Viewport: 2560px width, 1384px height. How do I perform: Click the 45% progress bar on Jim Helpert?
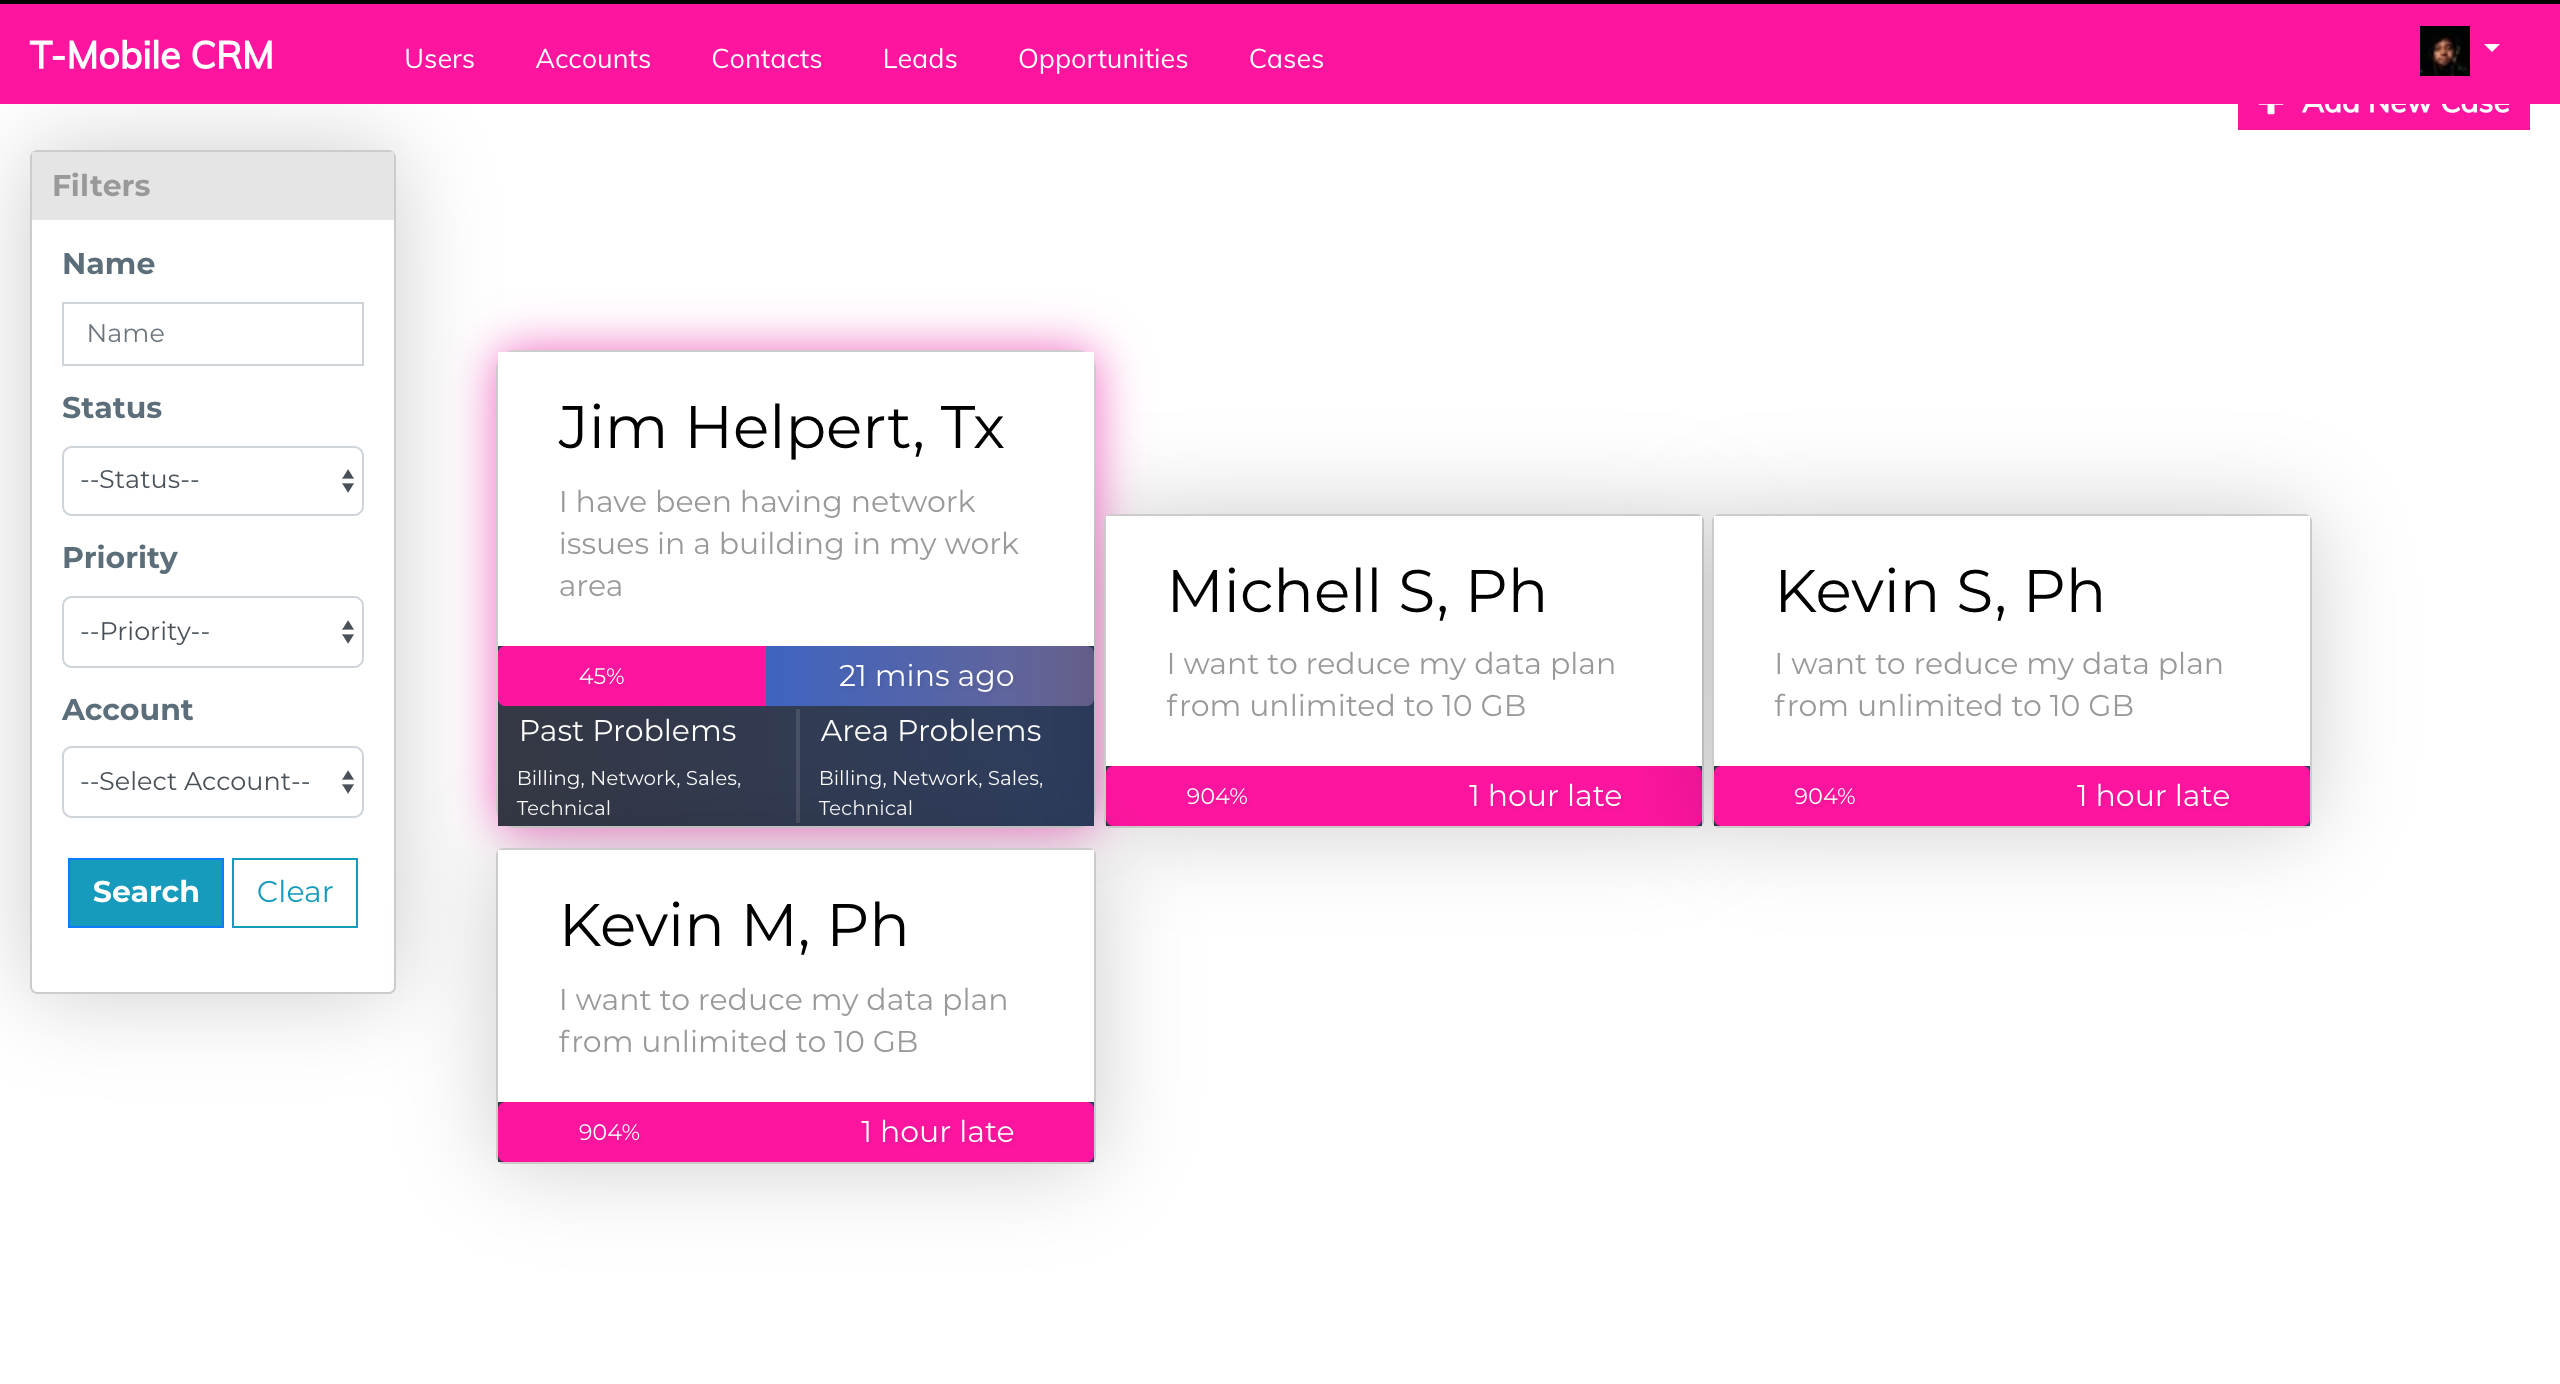tap(631, 676)
